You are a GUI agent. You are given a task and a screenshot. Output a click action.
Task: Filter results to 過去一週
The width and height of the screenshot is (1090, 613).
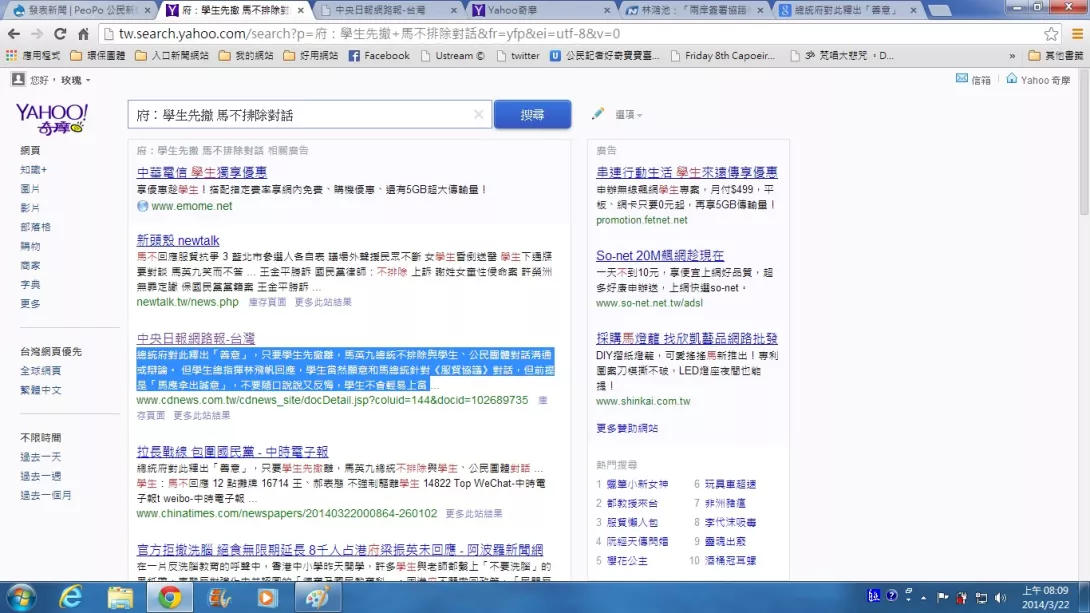tap(40, 476)
